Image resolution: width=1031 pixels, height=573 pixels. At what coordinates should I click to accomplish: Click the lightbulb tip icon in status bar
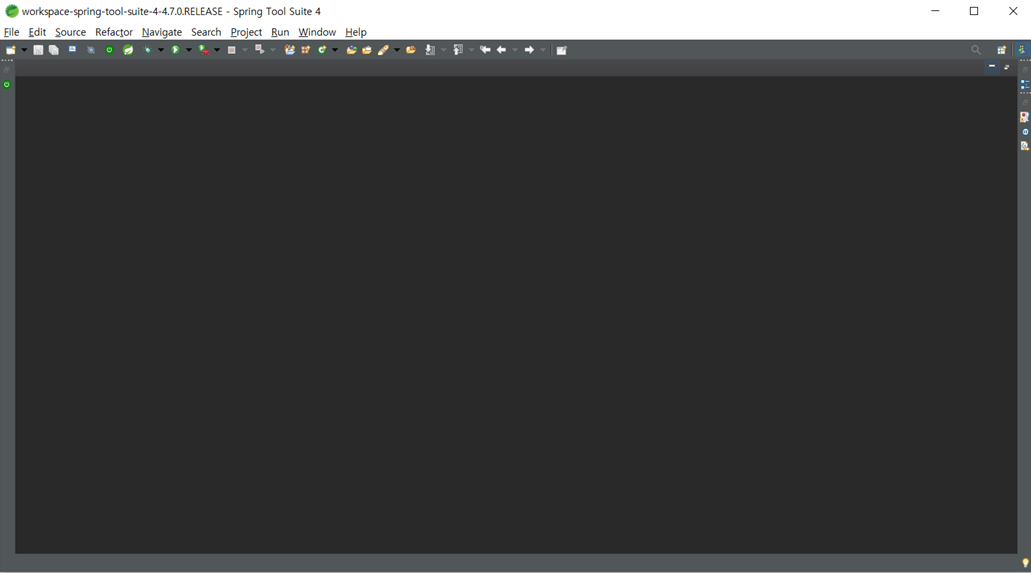click(x=1025, y=562)
